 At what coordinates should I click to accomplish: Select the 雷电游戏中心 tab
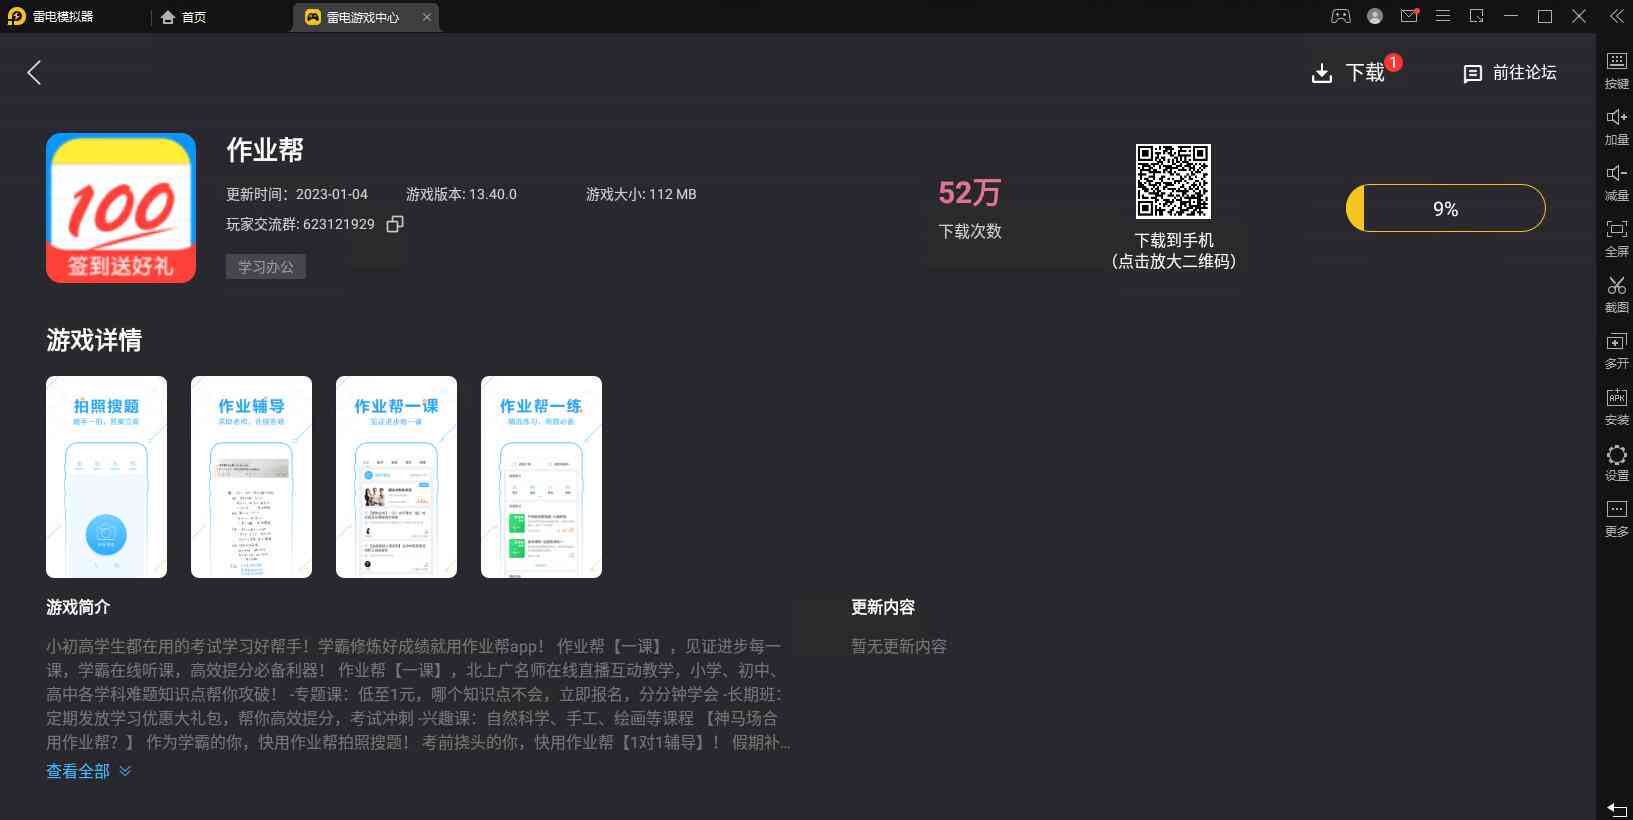pos(362,17)
